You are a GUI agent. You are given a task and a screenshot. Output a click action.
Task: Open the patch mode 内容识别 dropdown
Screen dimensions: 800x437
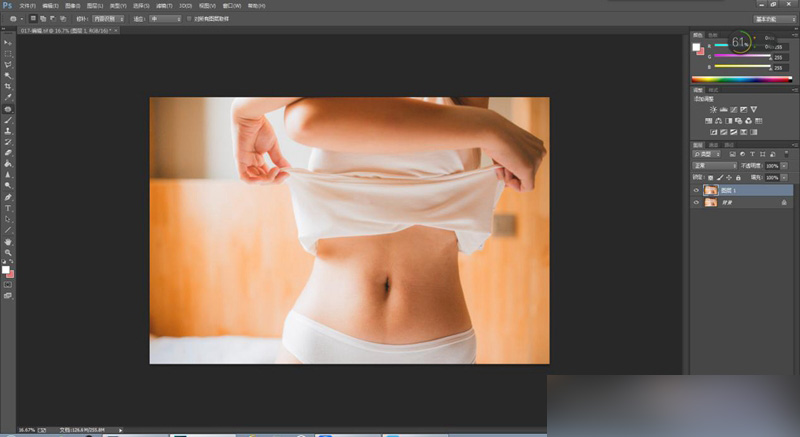109,19
